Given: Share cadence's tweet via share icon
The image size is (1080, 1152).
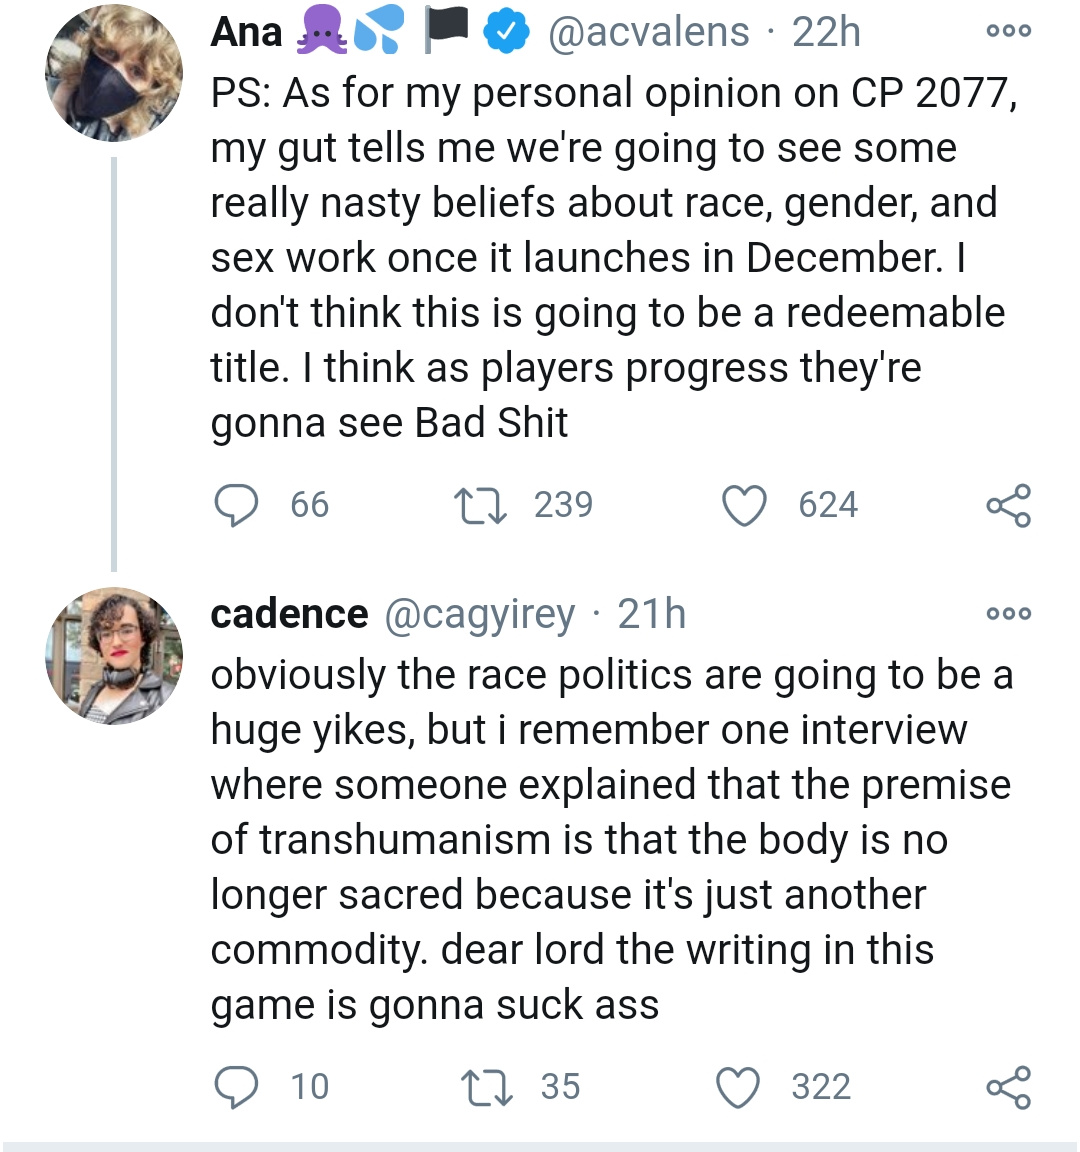Looking at the screenshot, I should pyautogui.click(x=1008, y=1087).
